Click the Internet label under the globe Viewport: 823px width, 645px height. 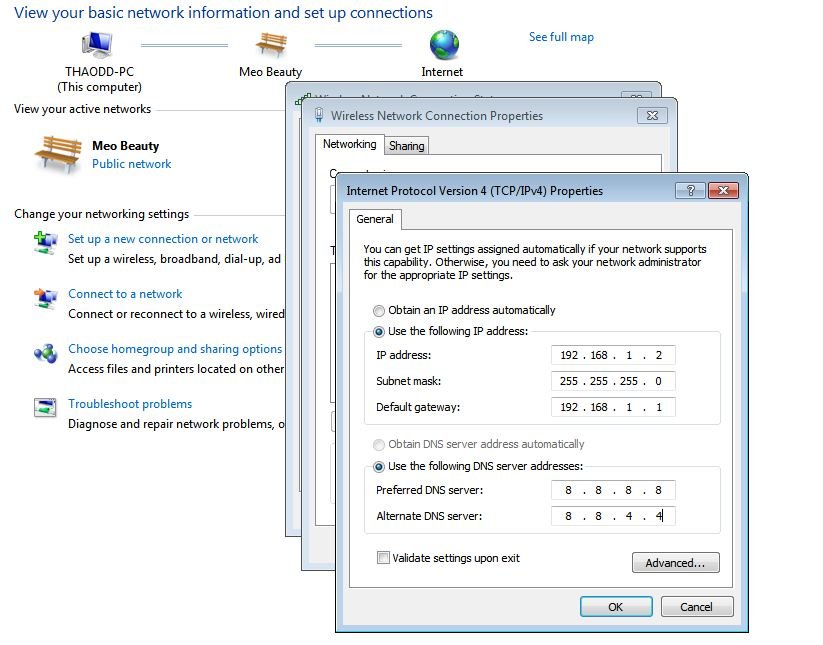(x=442, y=72)
